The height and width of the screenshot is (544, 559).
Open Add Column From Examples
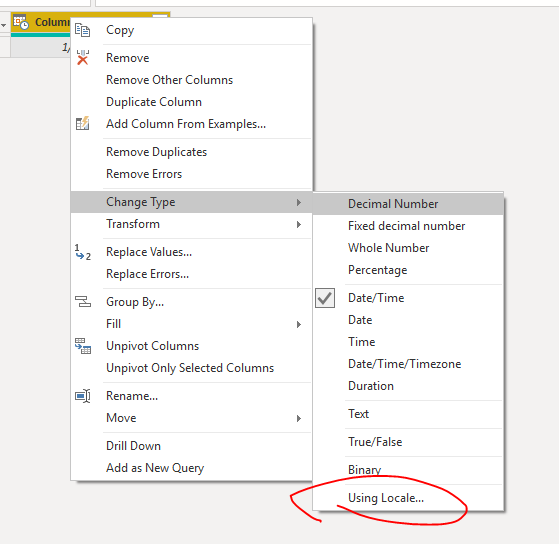pyautogui.click(x=191, y=124)
